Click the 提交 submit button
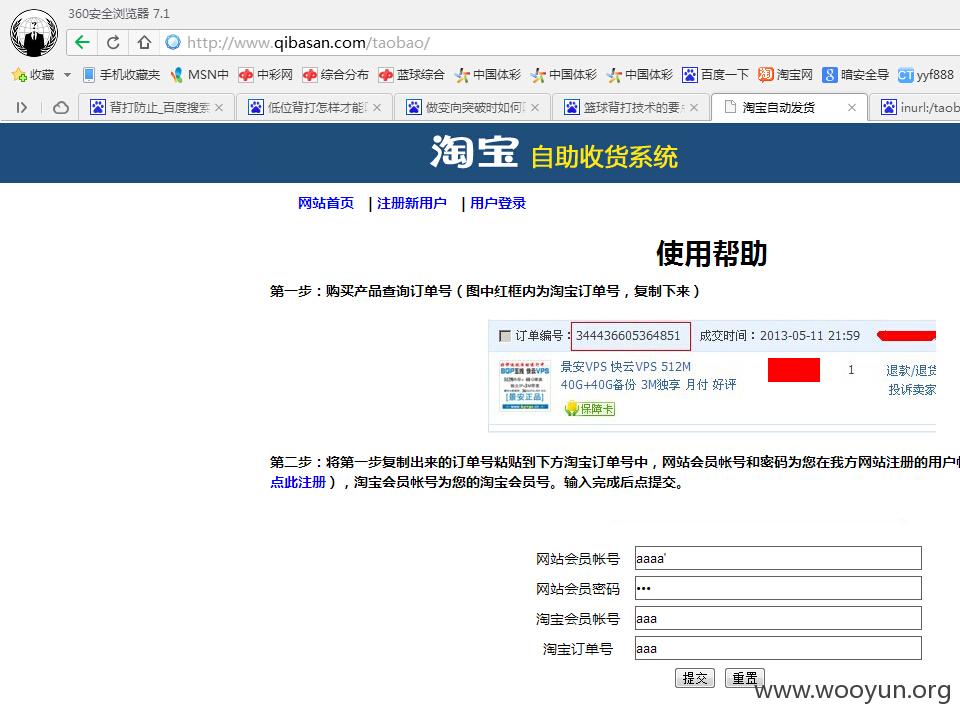The width and height of the screenshot is (960, 719). pos(695,678)
